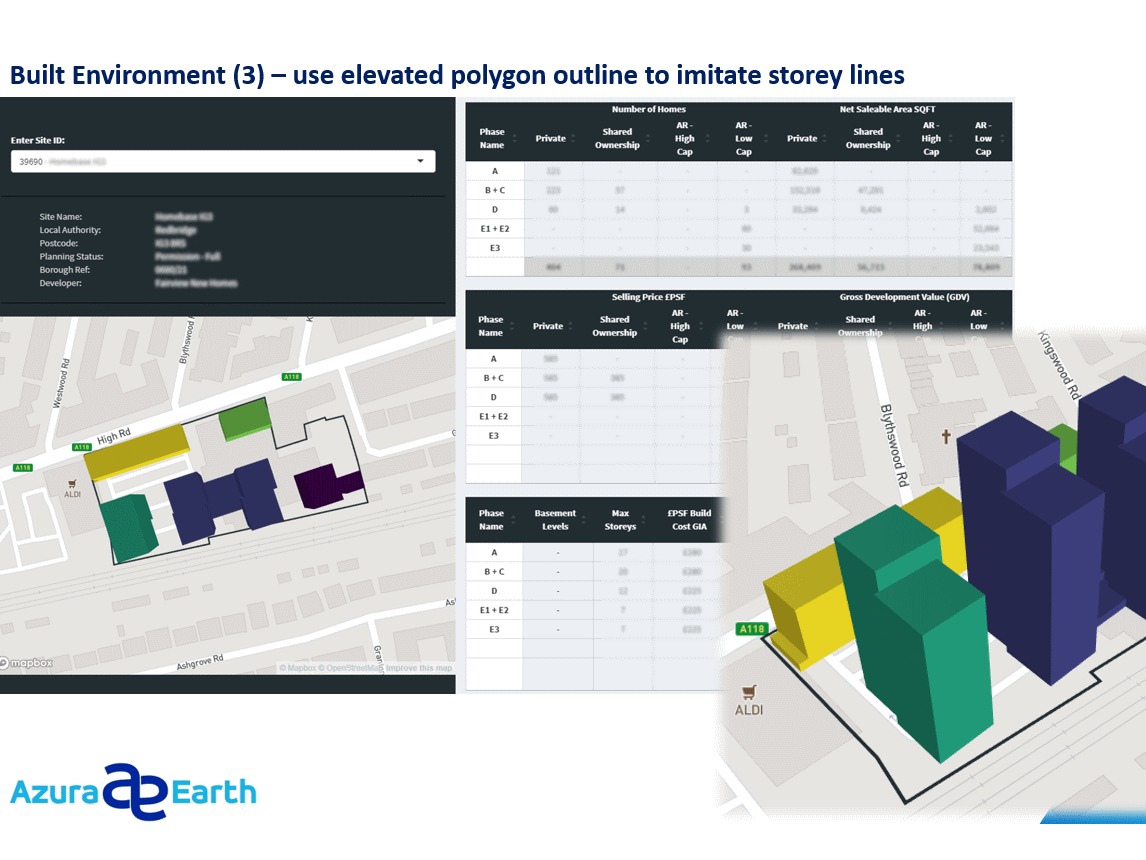
Task: Click row B + C in Selling Price table
Action: (491, 378)
